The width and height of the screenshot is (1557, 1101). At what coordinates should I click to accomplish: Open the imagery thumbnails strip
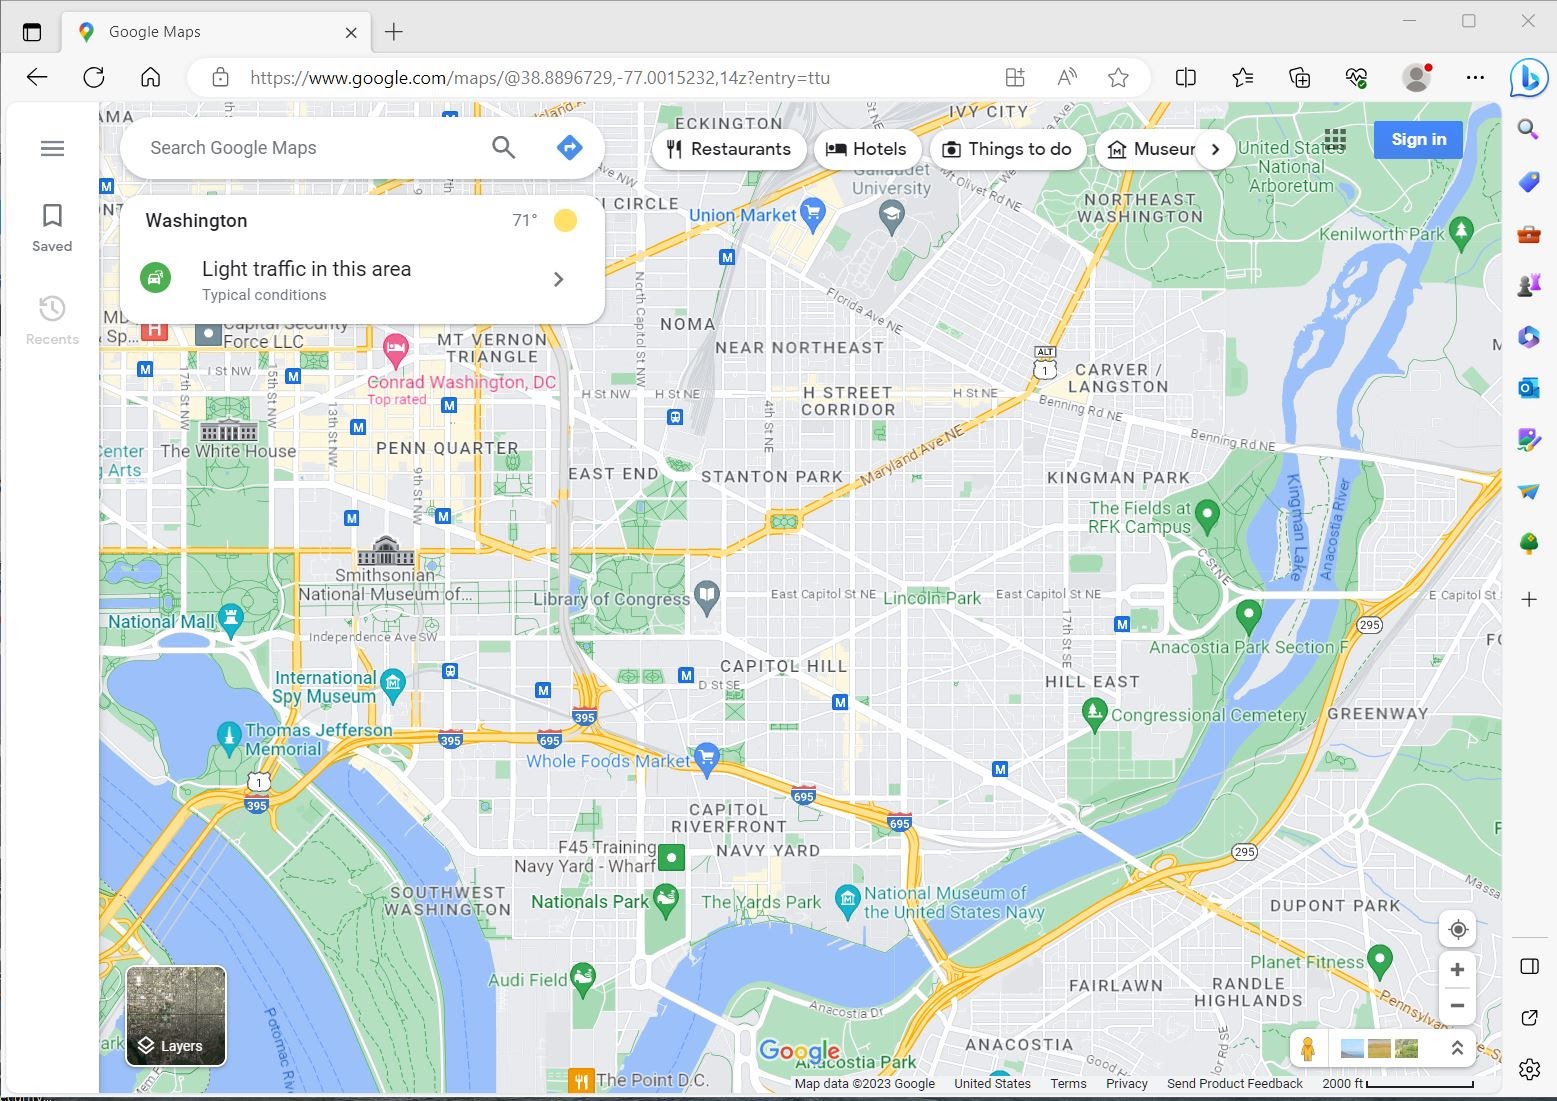(x=1379, y=1048)
